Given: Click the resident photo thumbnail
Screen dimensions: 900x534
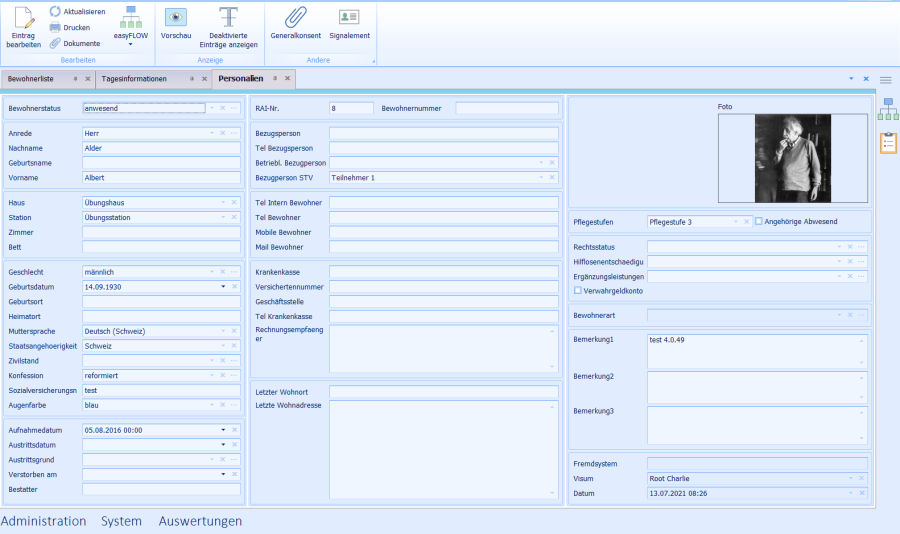Looking at the screenshot, I should click(792, 157).
